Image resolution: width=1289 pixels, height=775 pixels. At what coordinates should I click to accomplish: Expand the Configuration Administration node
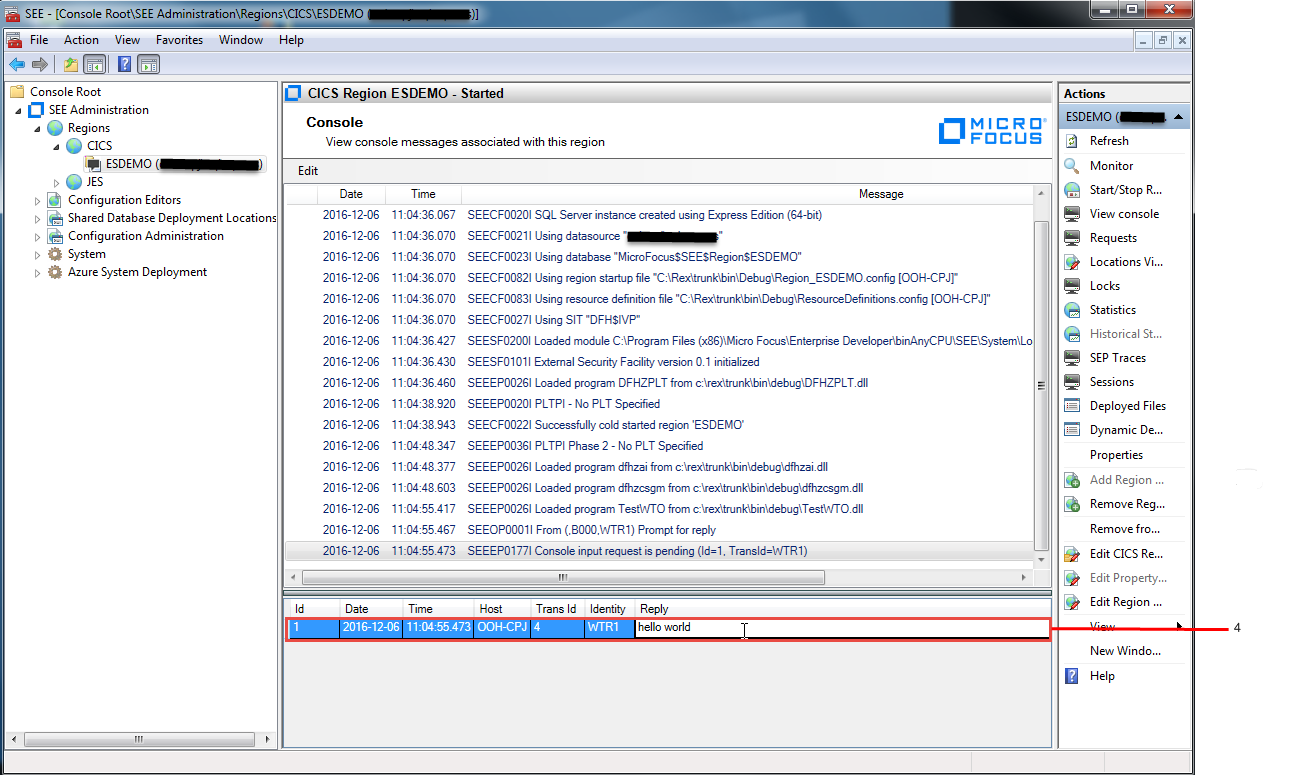coord(38,236)
